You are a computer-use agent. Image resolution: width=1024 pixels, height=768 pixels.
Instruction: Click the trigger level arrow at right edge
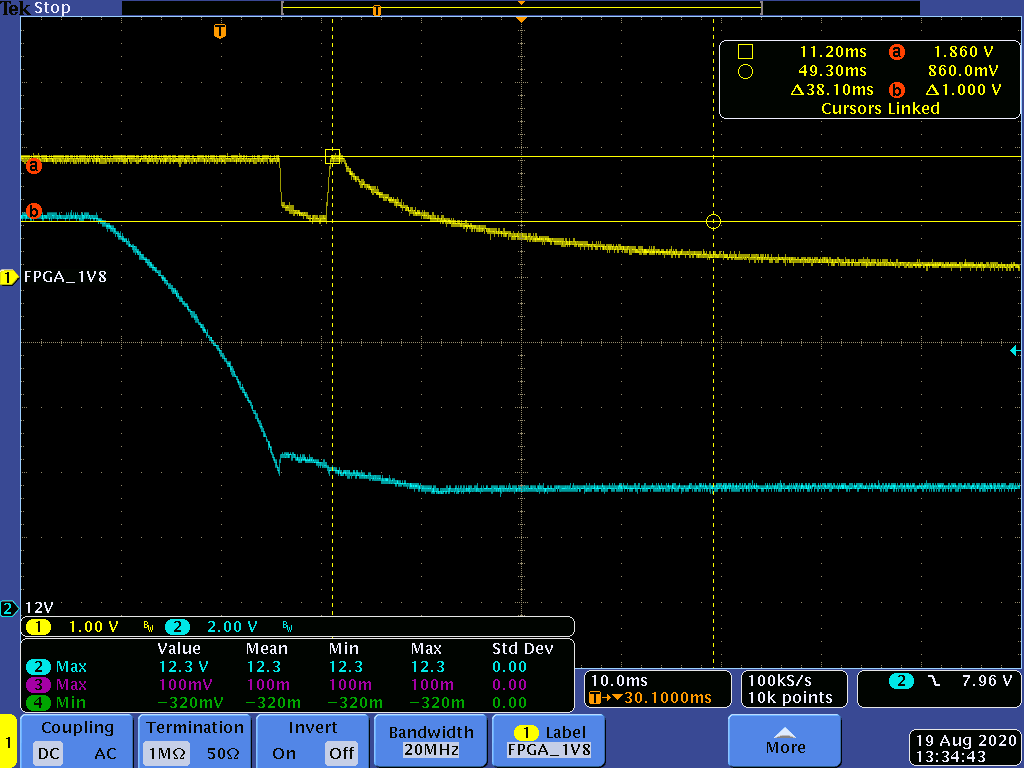1015,351
